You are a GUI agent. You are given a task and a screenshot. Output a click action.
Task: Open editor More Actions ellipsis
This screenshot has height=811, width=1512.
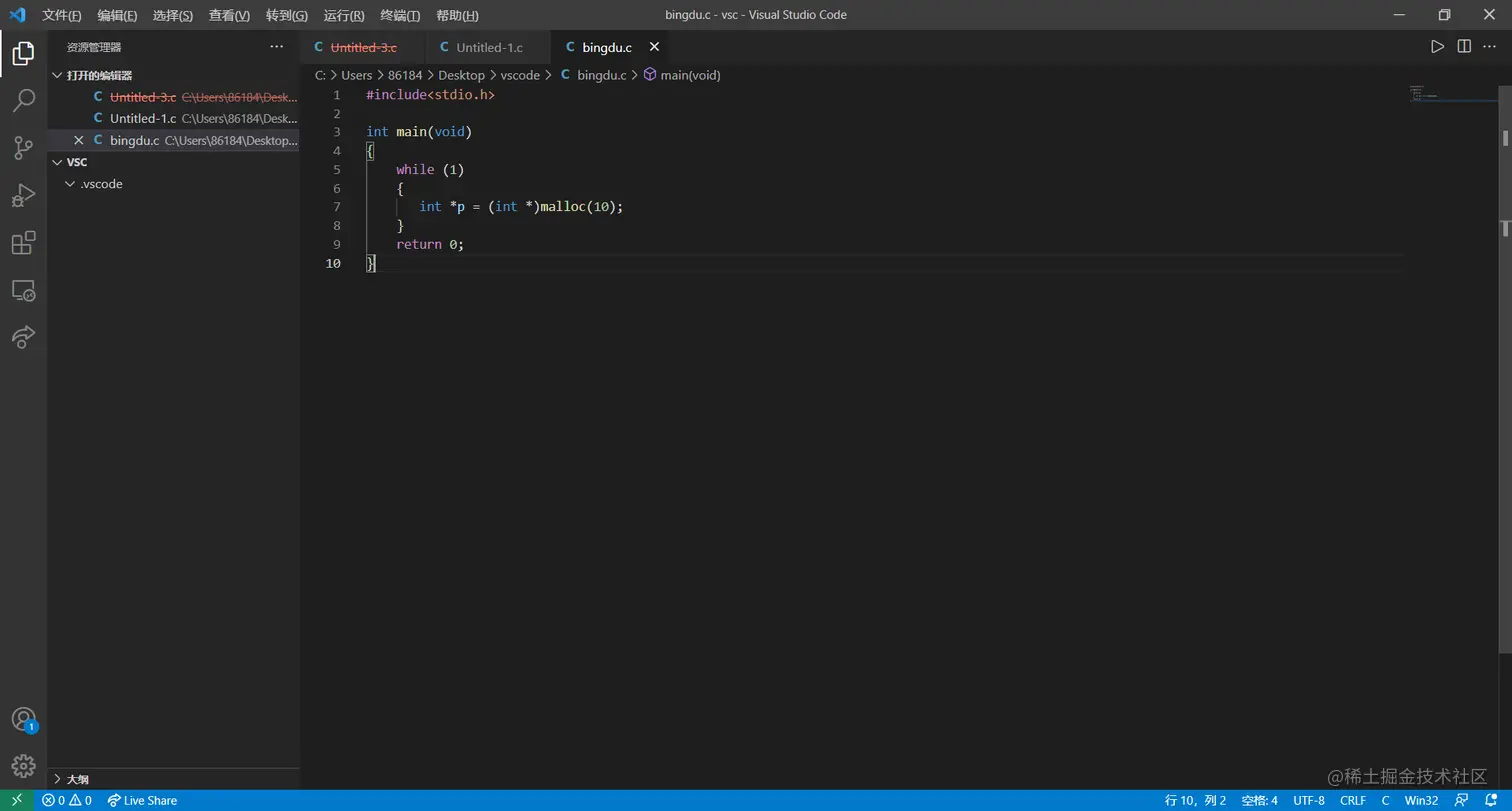[1490, 47]
